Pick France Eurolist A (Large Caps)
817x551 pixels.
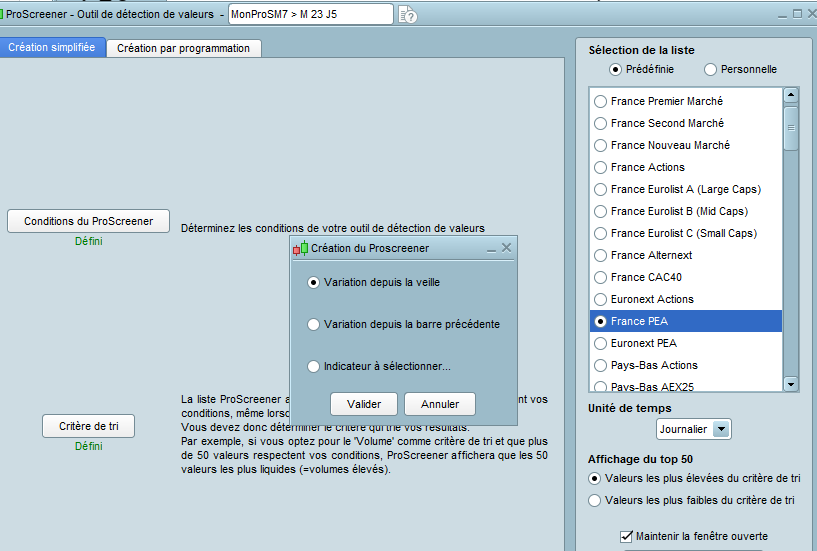tap(686, 189)
